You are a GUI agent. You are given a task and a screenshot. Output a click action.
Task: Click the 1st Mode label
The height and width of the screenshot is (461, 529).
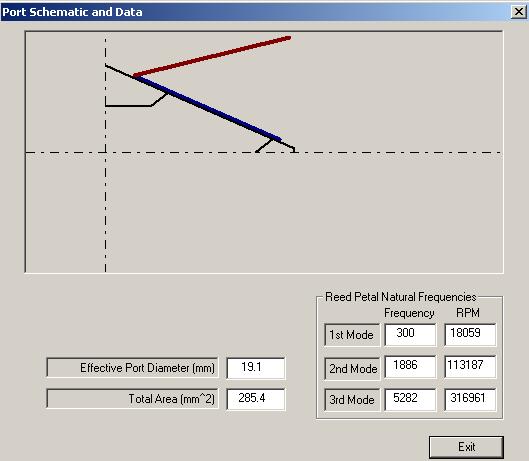pyautogui.click(x=352, y=335)
